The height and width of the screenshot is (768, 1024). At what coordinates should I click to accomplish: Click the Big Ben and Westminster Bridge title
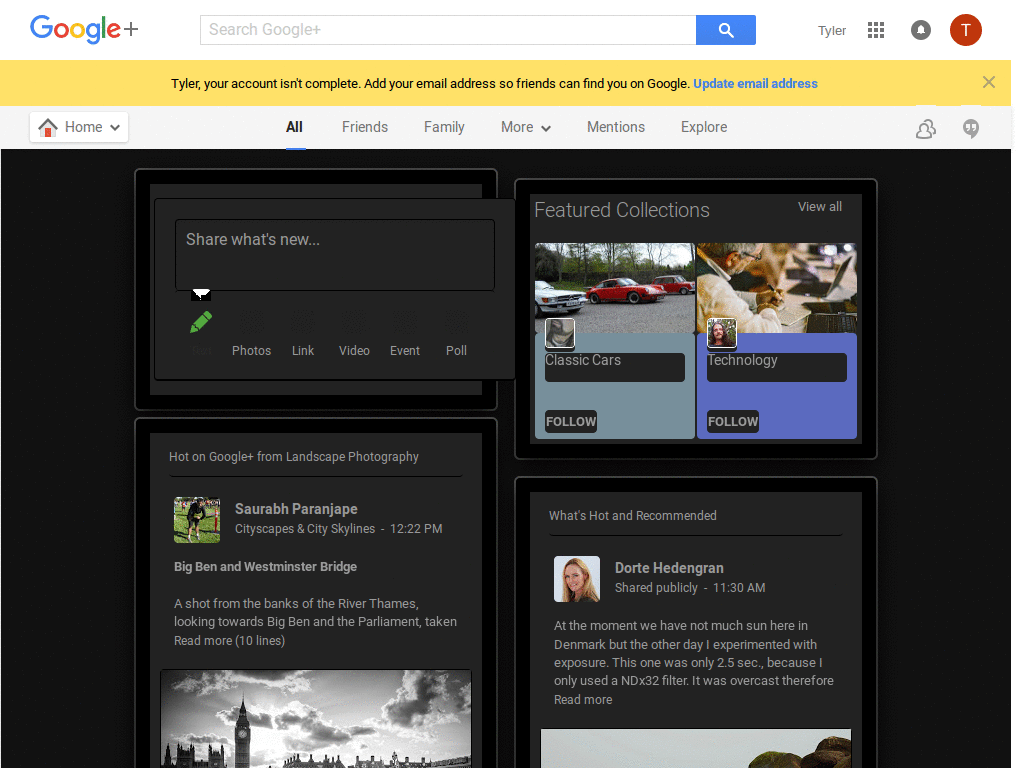pos(265,567)
